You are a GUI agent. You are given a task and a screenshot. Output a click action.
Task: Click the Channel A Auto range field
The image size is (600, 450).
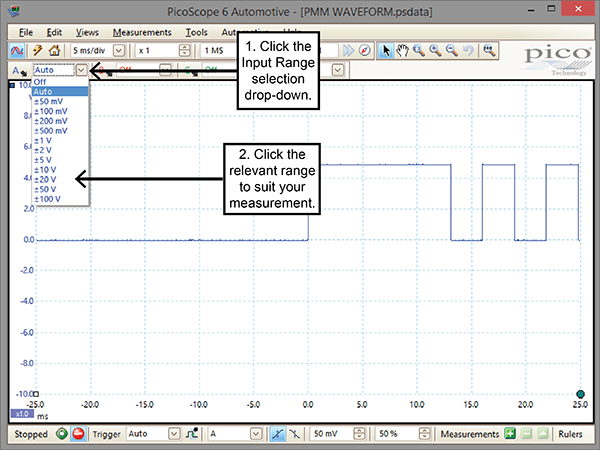click(54, 70)
